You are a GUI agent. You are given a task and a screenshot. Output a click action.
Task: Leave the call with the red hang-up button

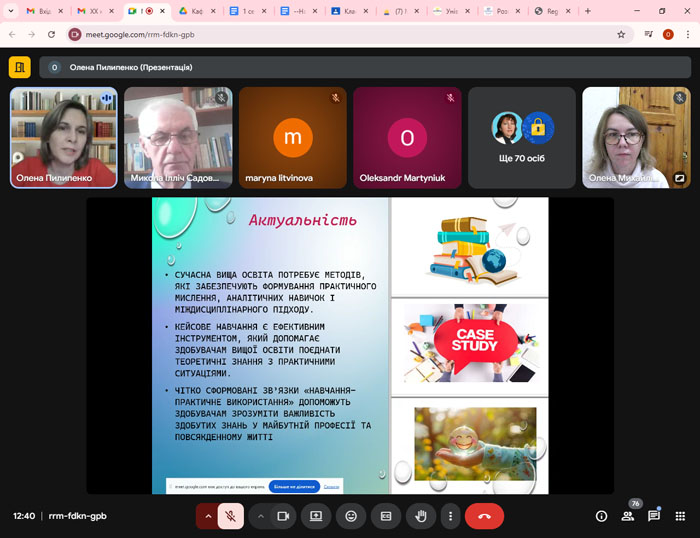484,516
